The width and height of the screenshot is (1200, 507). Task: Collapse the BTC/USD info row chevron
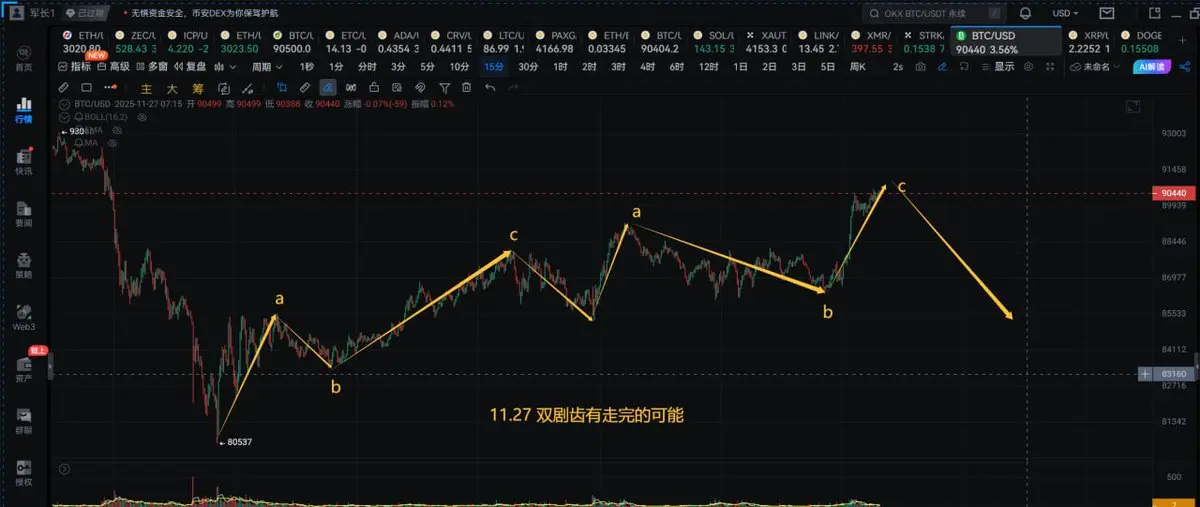point(65,105)
